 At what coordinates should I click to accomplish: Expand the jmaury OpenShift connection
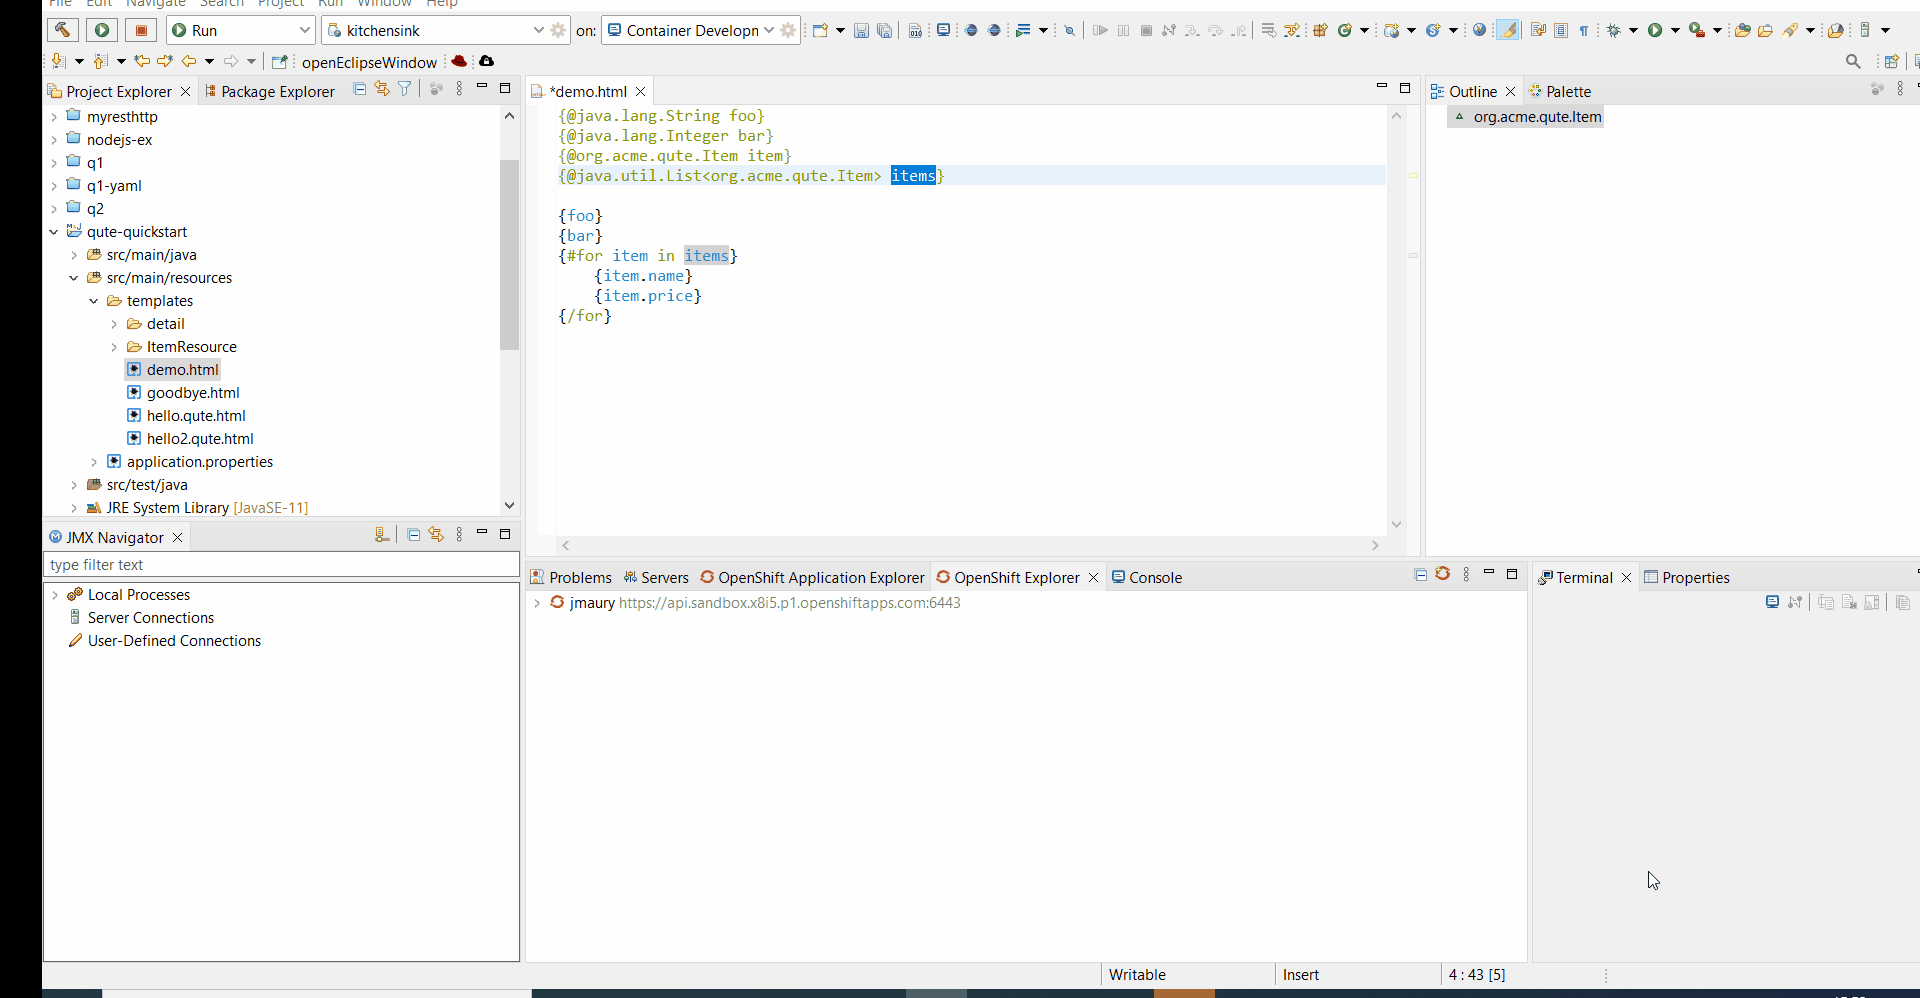click(x=537, y=603)
